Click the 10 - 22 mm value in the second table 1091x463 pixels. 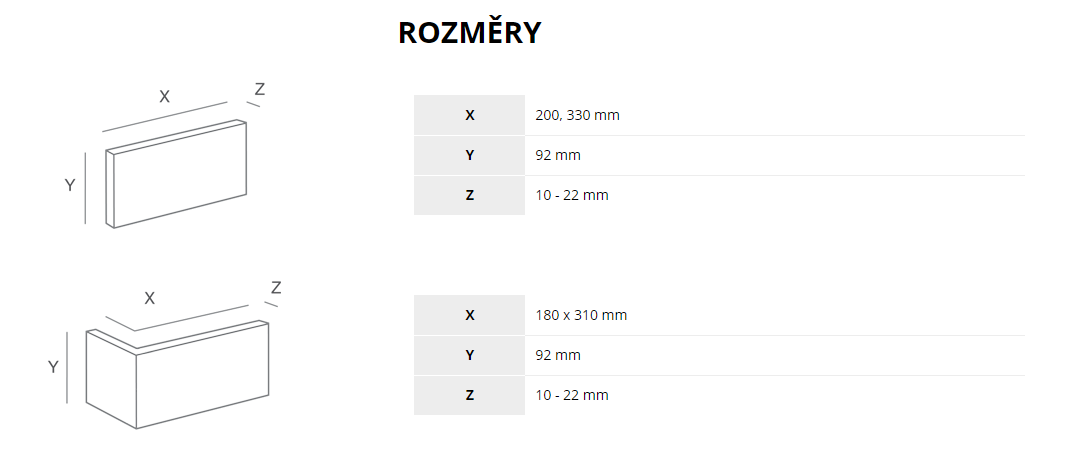point(572,395)
